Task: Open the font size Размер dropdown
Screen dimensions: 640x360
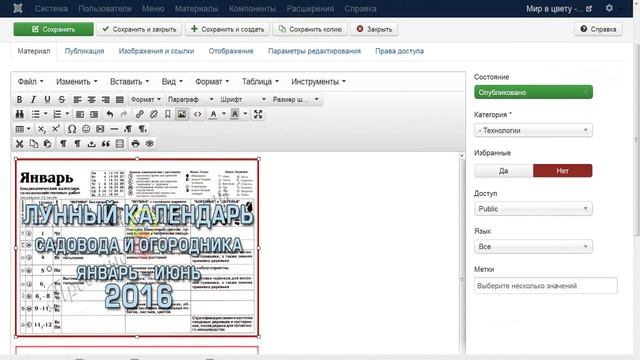Action: [x=296, y=100]
